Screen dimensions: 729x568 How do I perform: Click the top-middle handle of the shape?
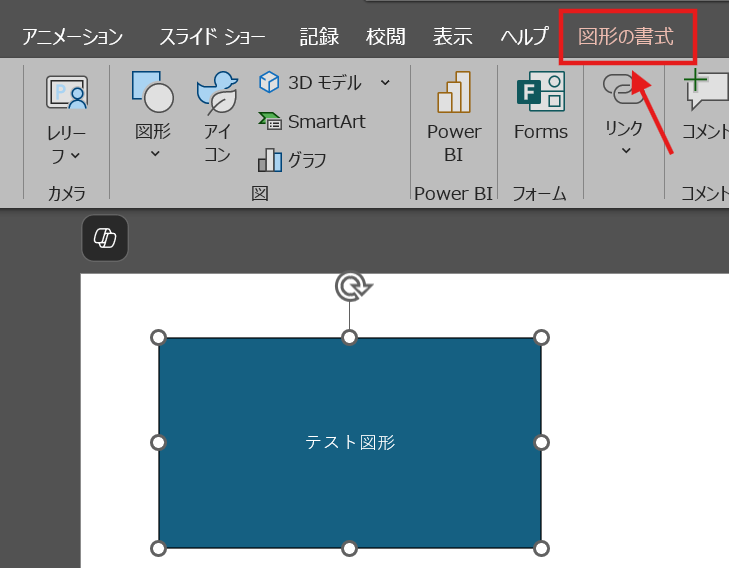point(350,337)
